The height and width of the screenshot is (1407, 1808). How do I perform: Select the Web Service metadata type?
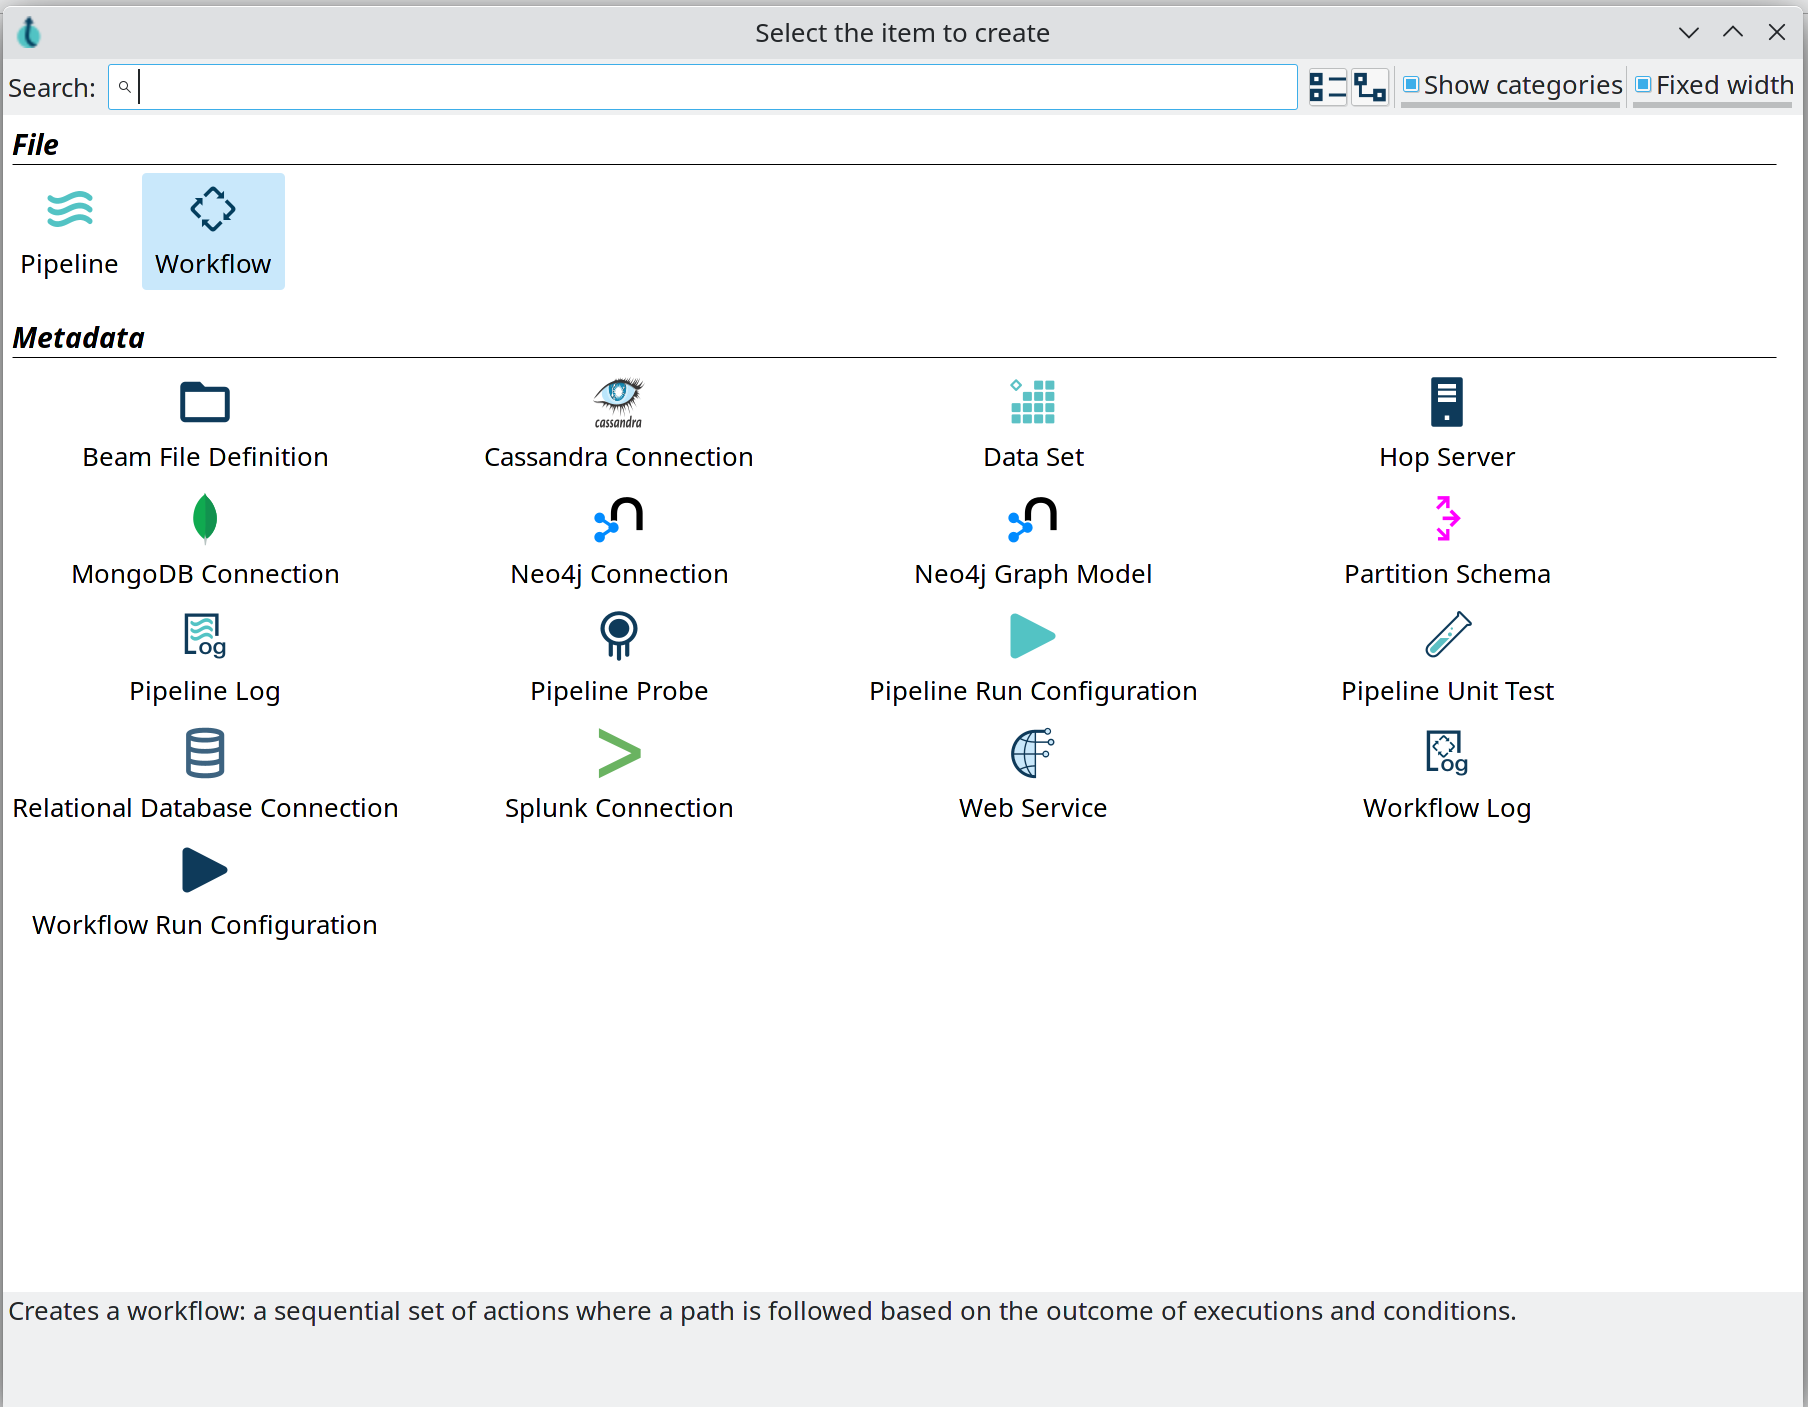1032,774
